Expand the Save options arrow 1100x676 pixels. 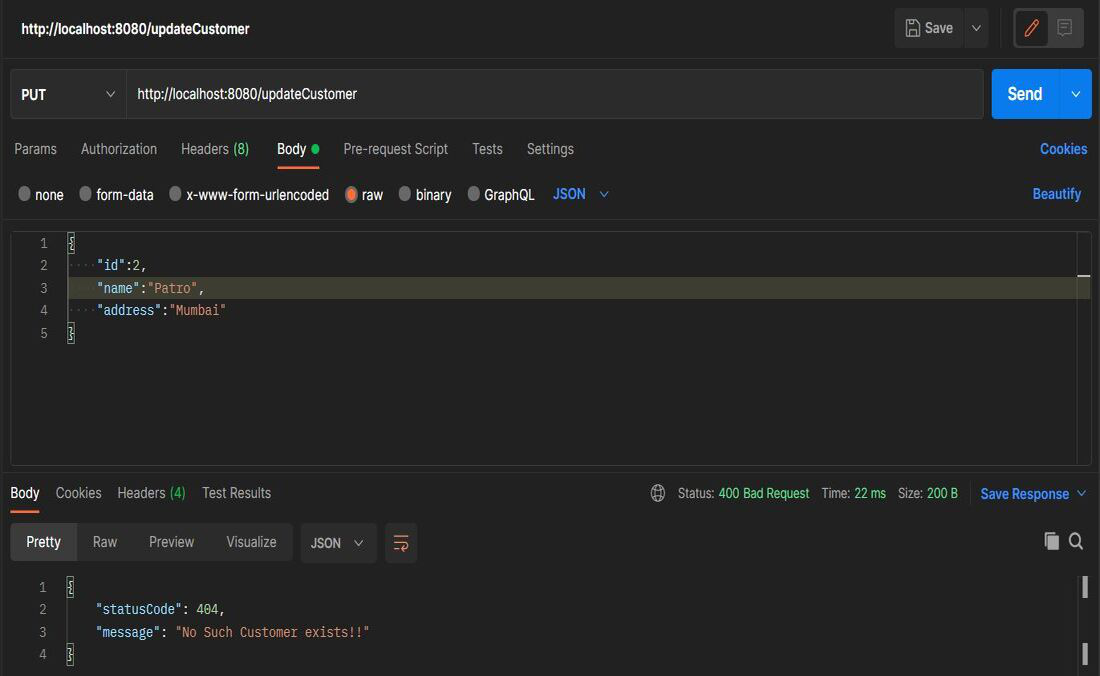(x=976, y=28)
